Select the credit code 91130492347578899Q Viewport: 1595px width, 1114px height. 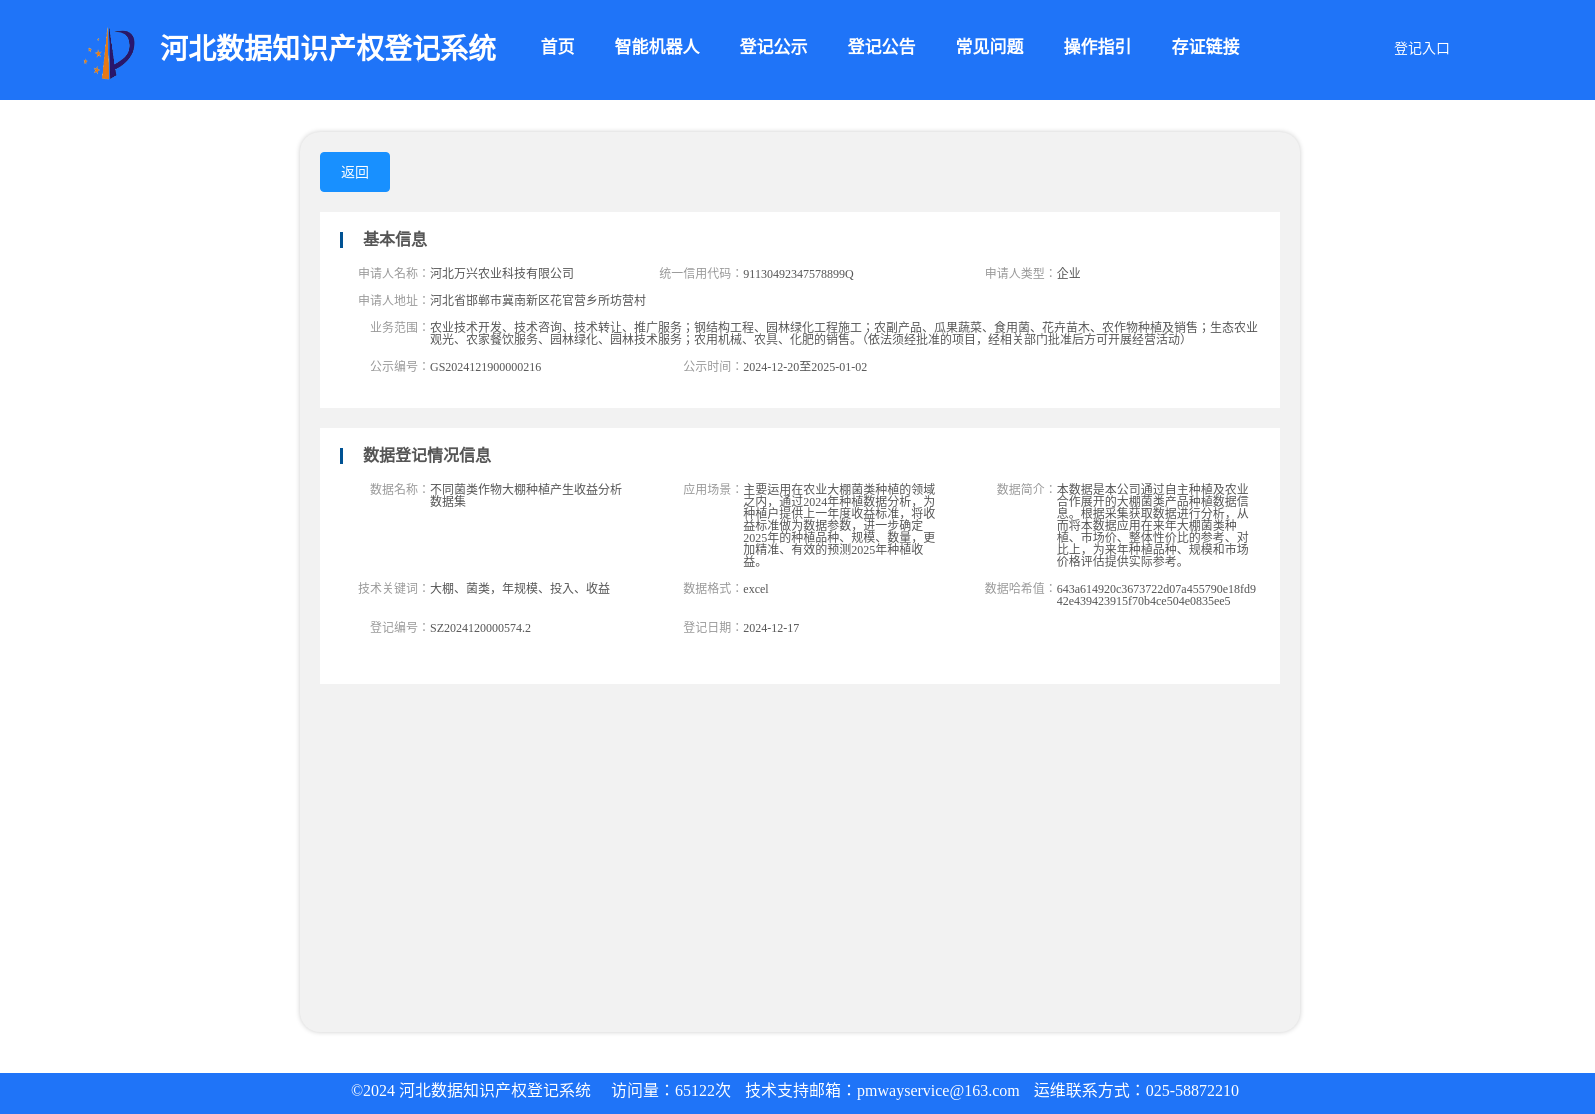pyautogui.click(x=798, y=274)
